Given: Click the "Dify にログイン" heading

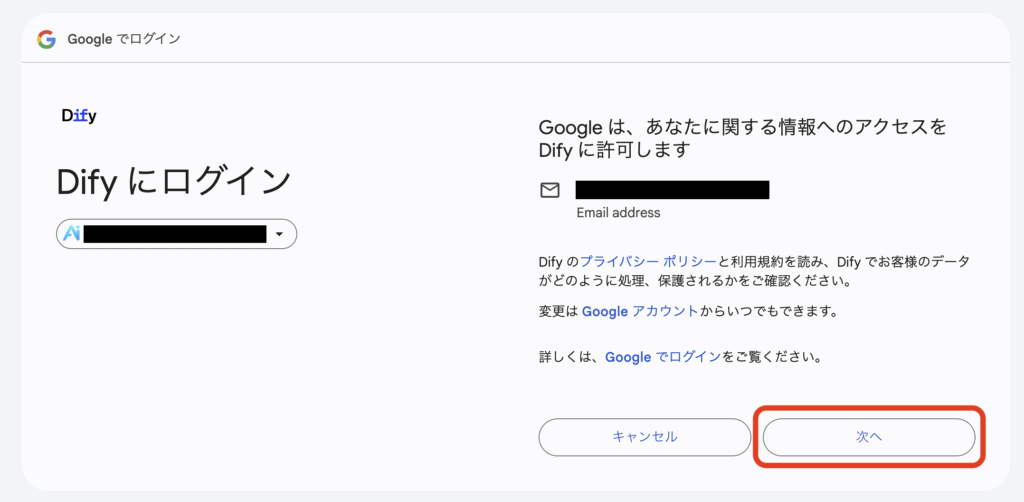Looking at the screenshot, I should 174,181.
